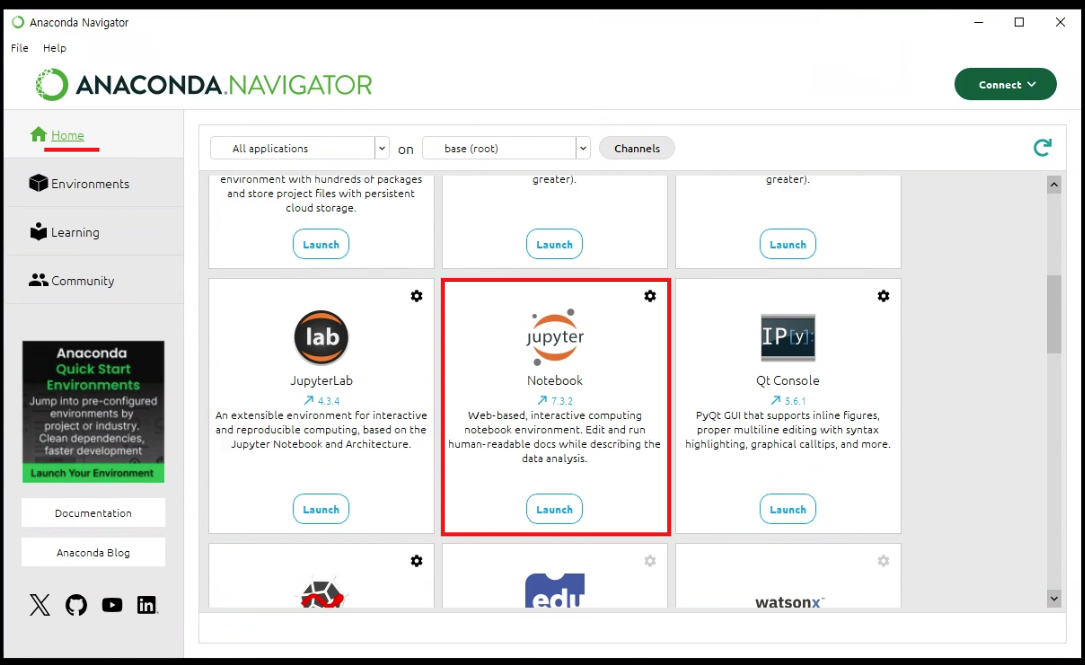
Task: Open the X (Twitter) social icon
Action: pos(40,605)
